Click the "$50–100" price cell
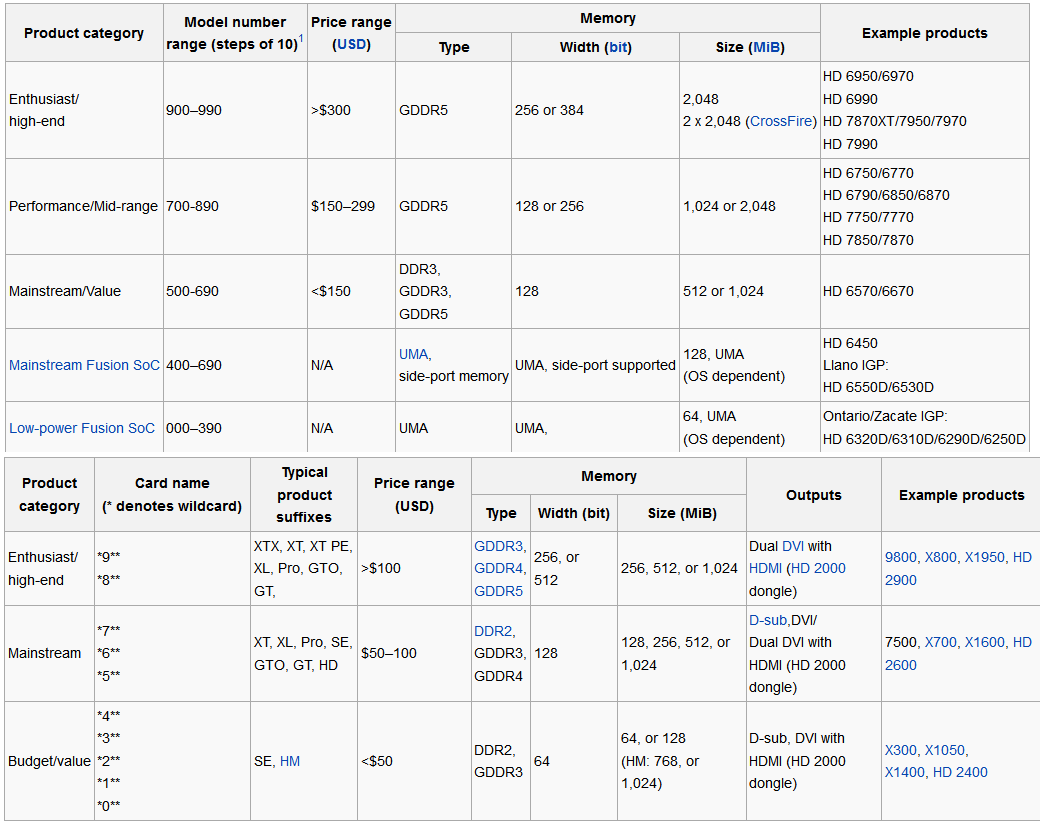Viewport: 1040px width, 823px height. [x=415, y=653]
